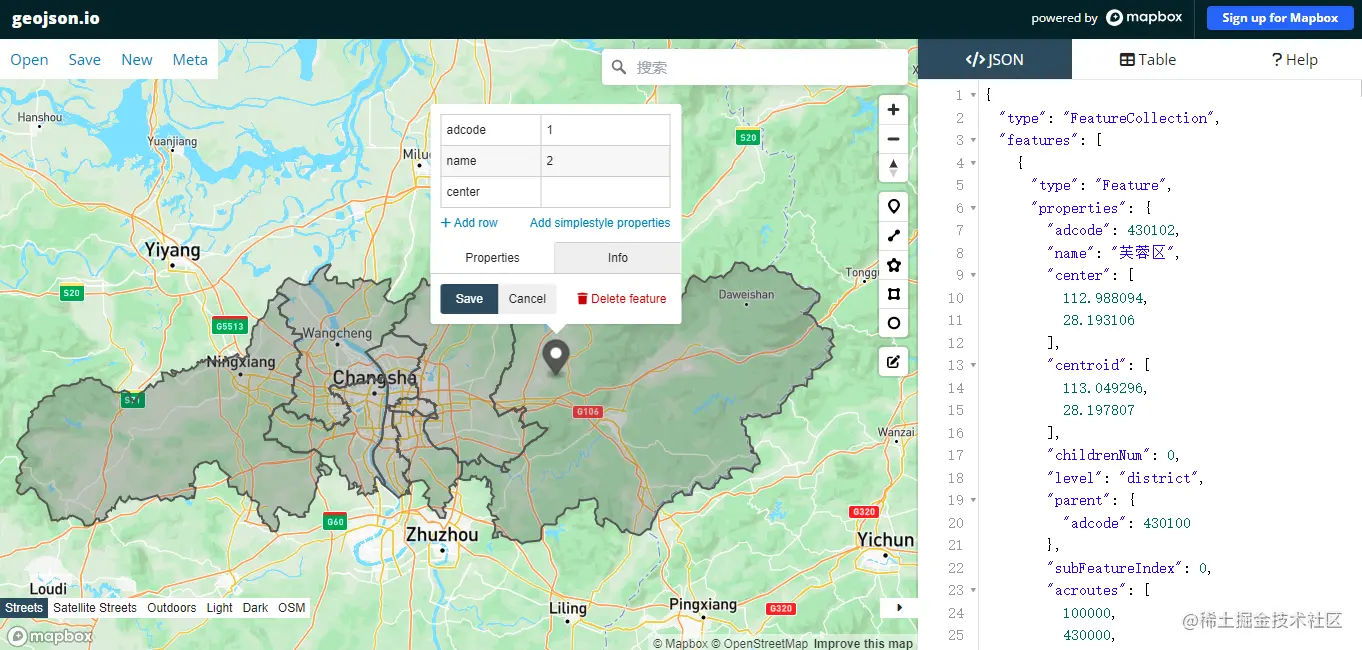Screen dimensions: 1362x650
Task: Click Add simplestyle properties link
Action: tap(600, 223)
